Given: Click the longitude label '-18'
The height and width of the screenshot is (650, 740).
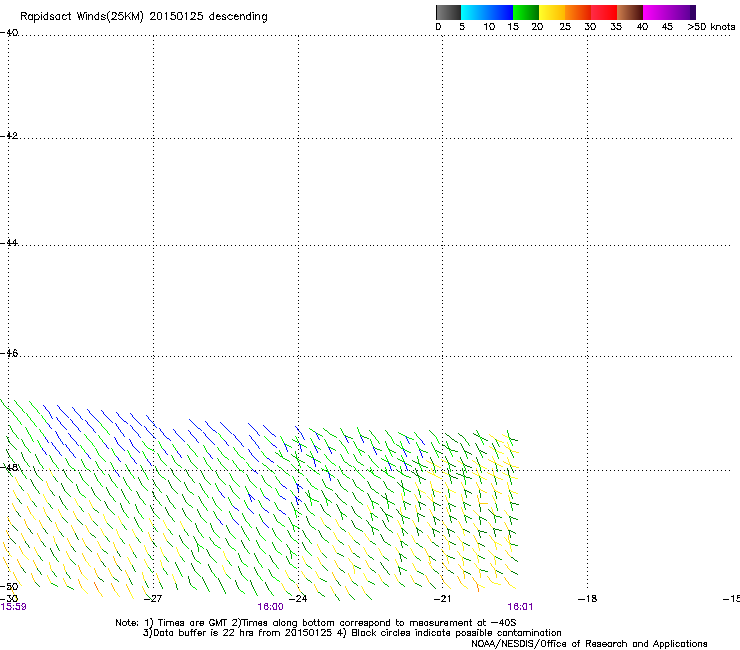Looking at the screenshot, I should pyautogui.click(x=587, y=599).
